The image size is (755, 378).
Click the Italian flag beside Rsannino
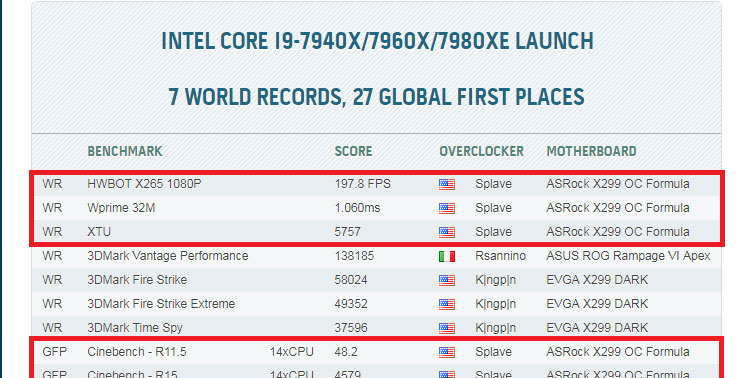tap(446, 257)
